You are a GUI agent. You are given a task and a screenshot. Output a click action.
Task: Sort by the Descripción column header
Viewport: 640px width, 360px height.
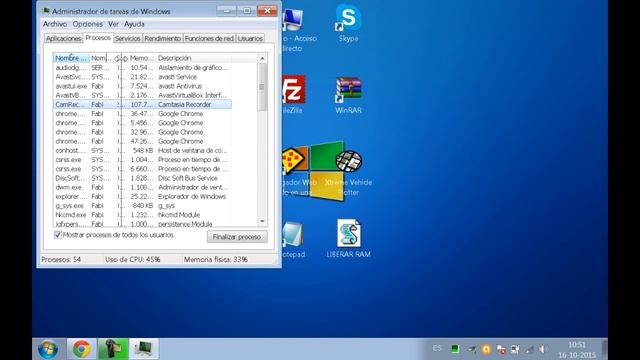[x=194, y=58]
